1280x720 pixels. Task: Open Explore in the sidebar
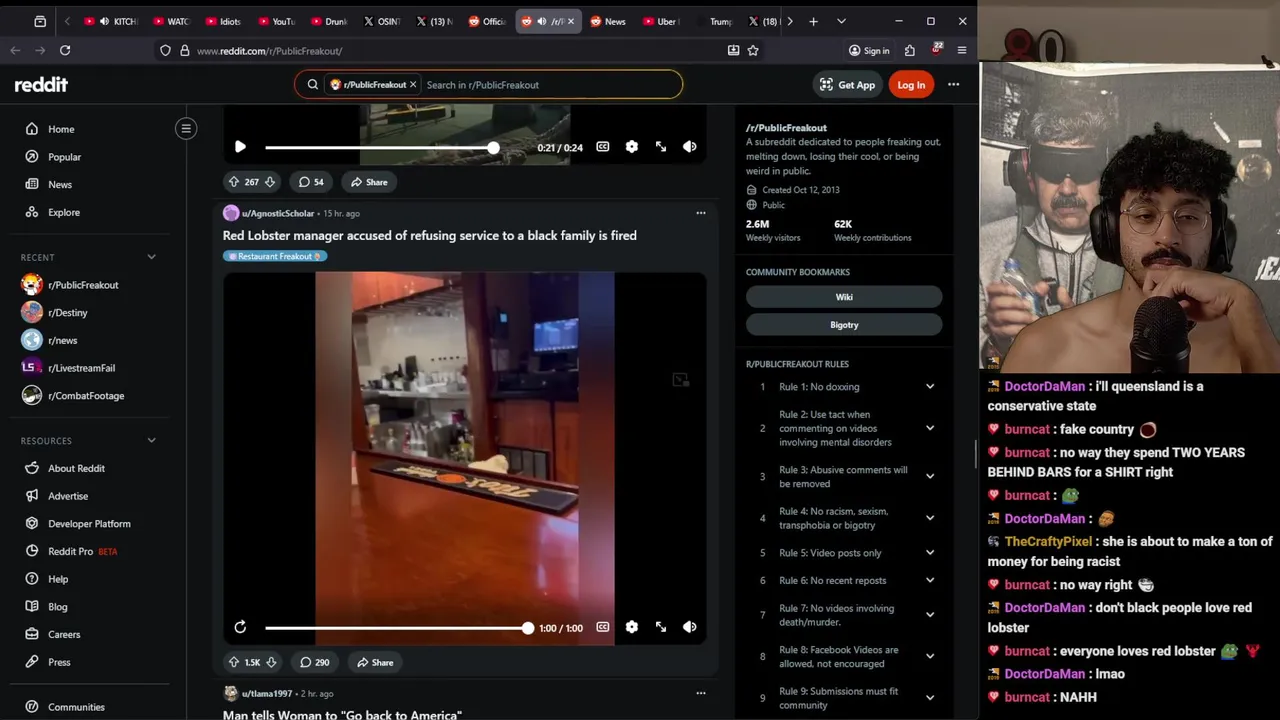pos(64,212)
